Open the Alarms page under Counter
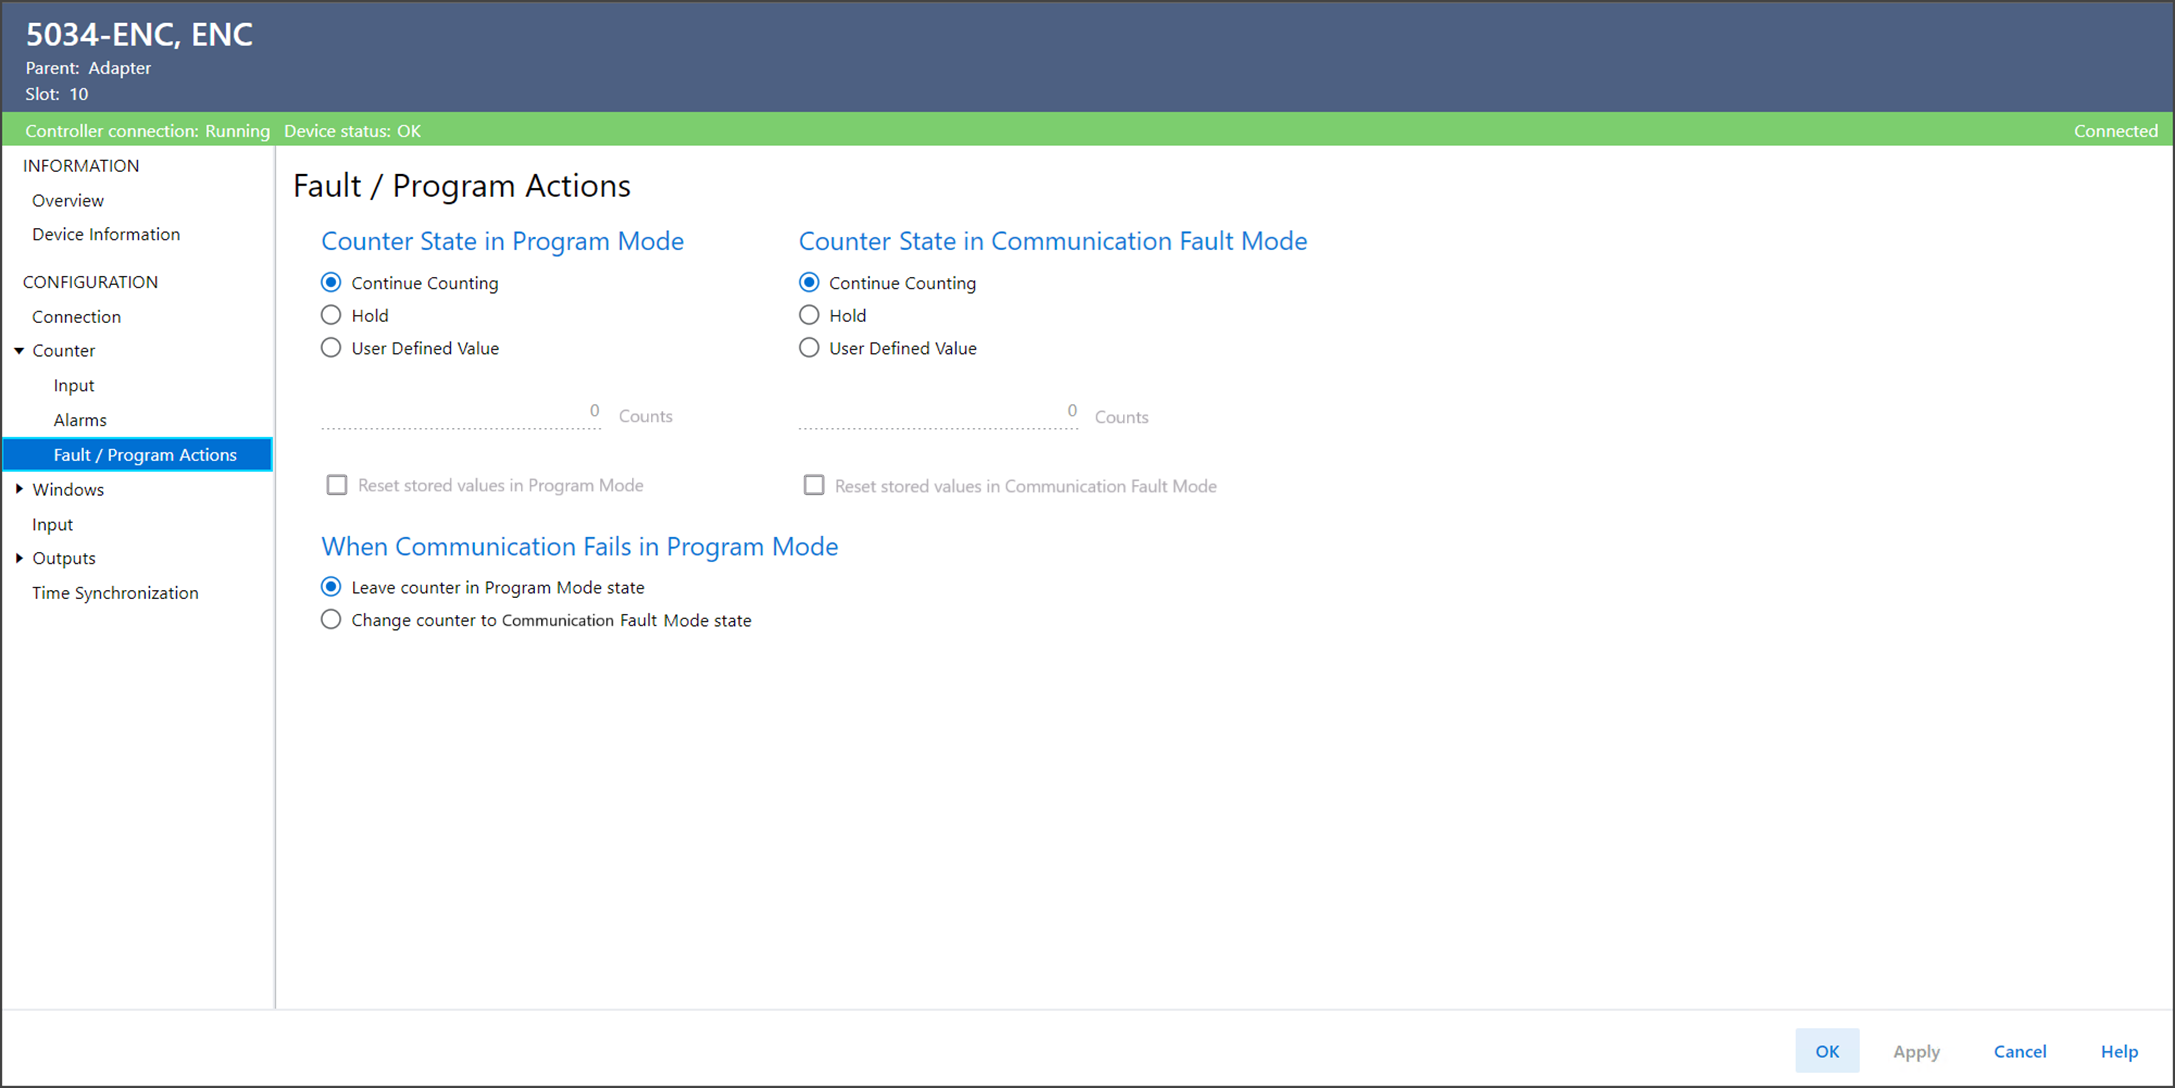This screenshot has height=1088, width=2175. tap(80, 420)
